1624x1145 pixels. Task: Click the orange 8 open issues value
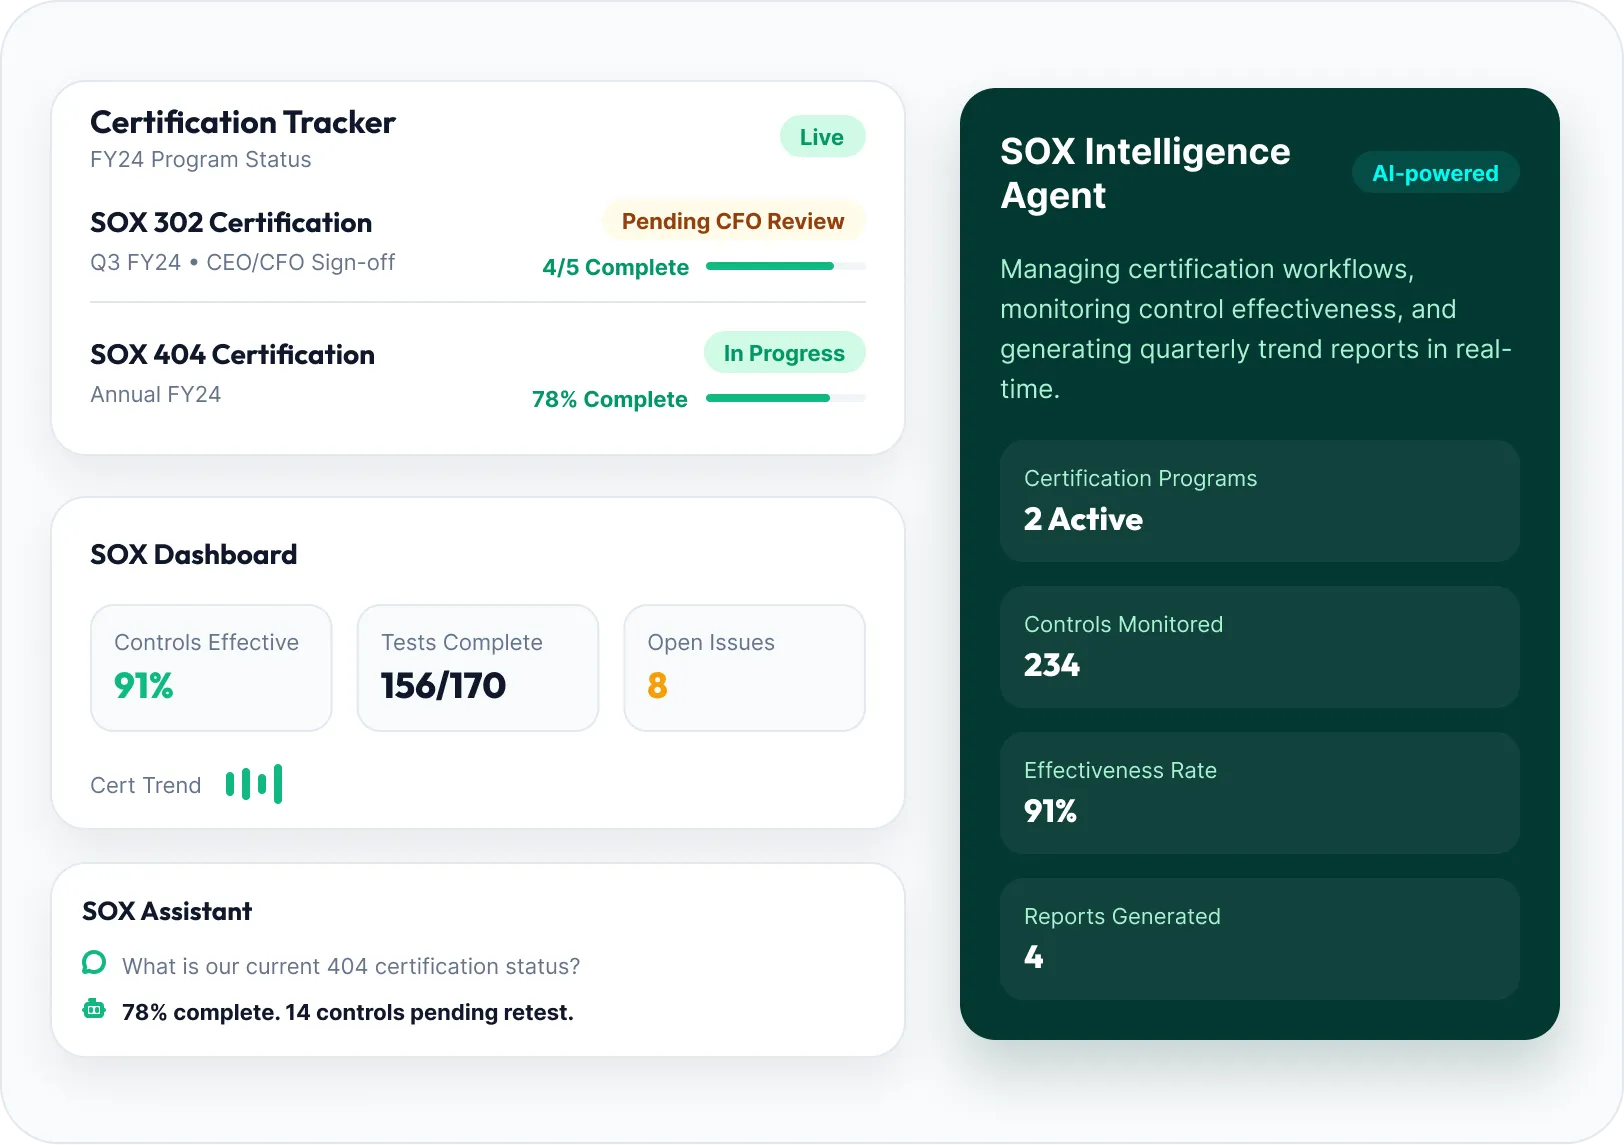pos(657,685)
